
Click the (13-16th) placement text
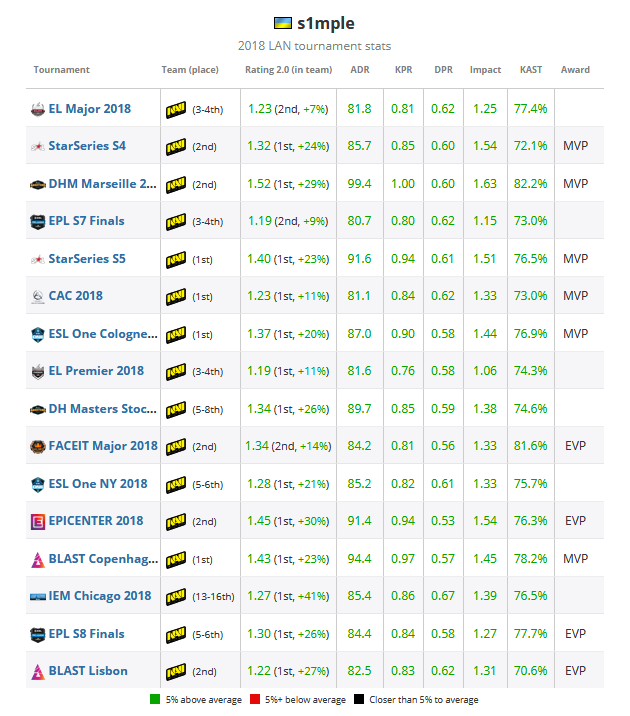click(x=213, y=596)
